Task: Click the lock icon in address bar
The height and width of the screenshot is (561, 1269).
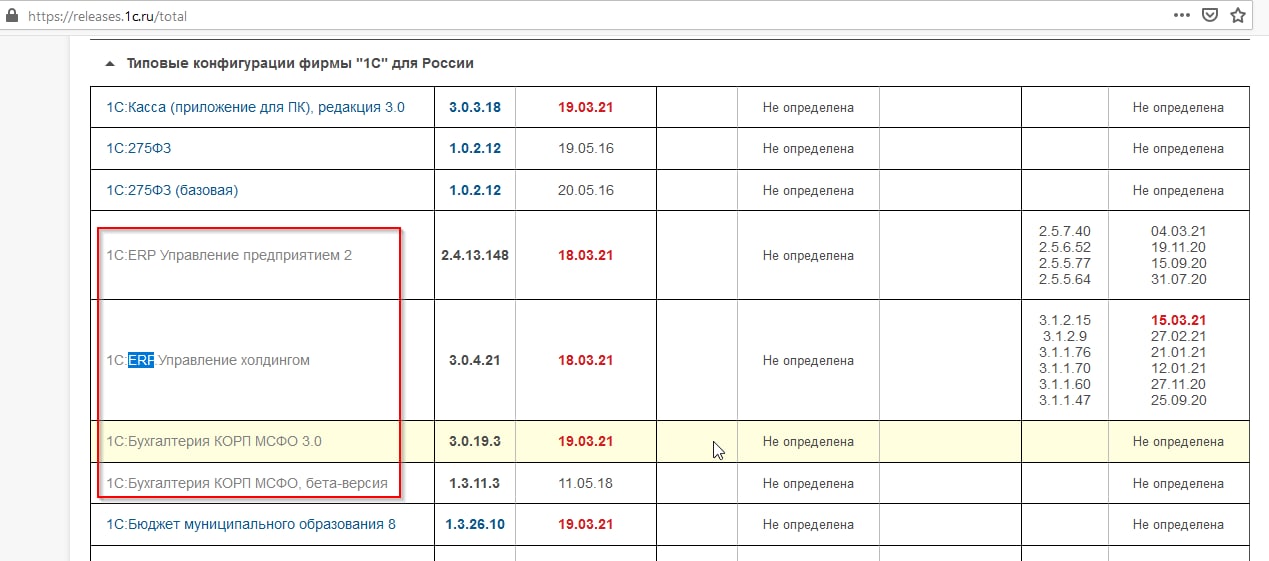Action: [10, 16]
